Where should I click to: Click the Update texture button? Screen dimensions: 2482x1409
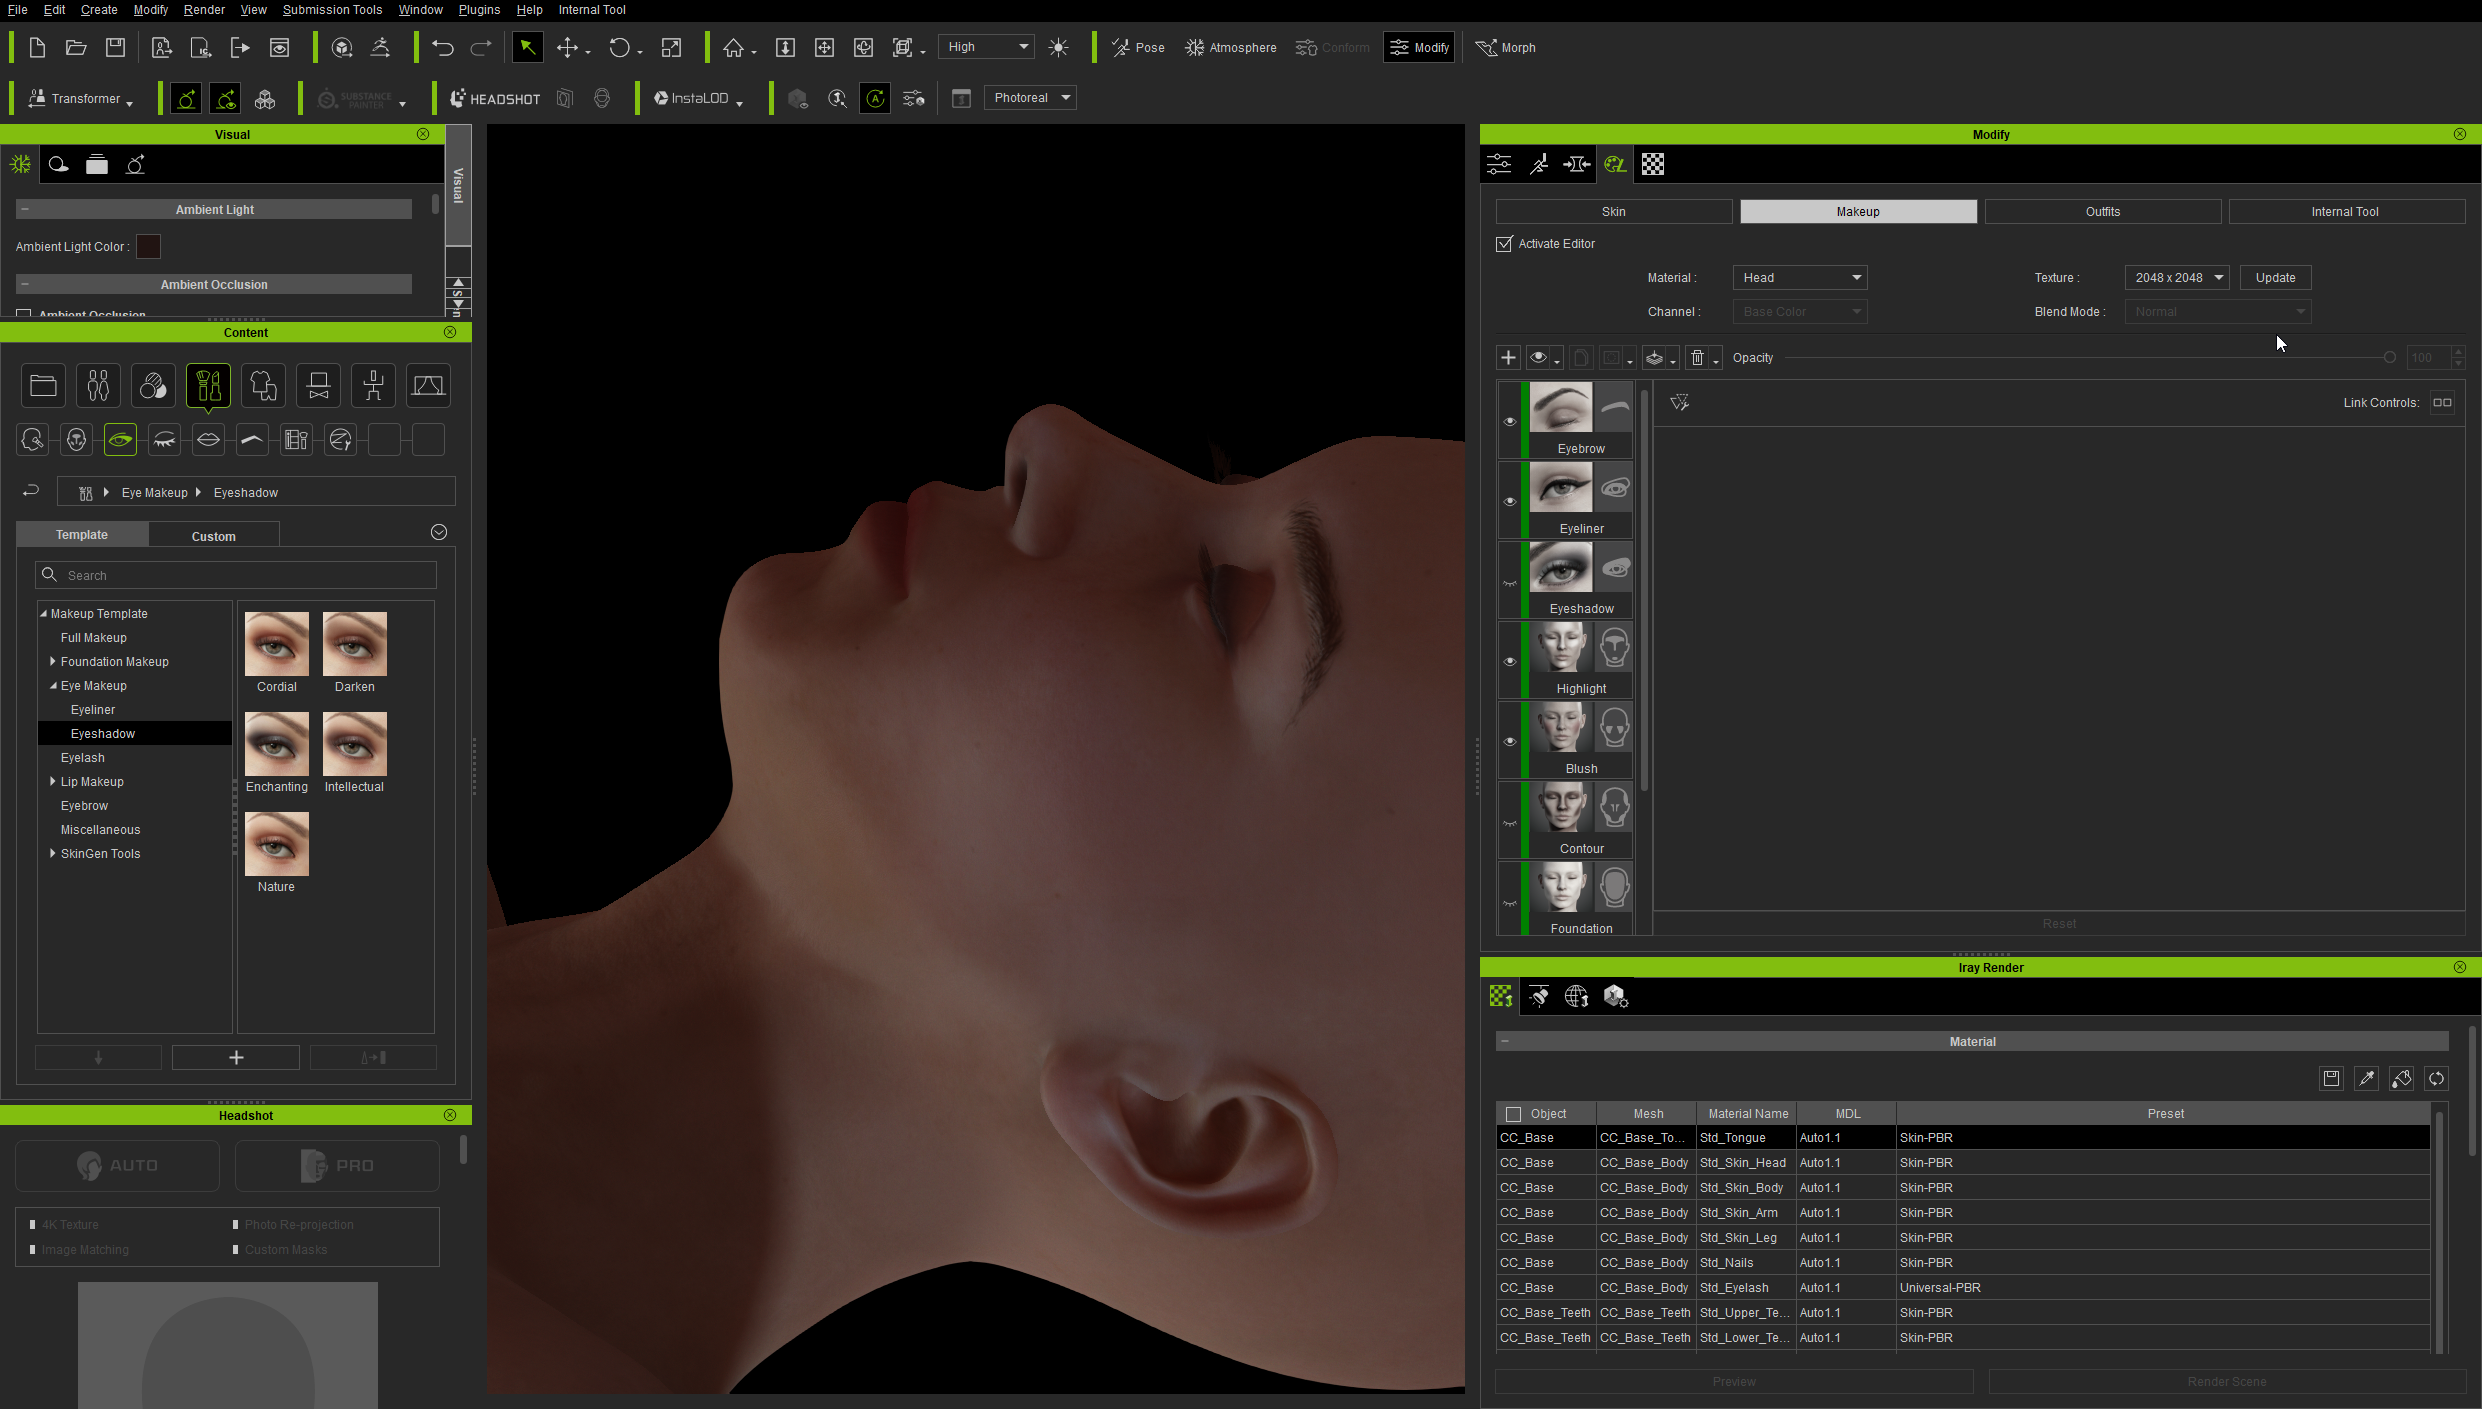point(2275,278)
